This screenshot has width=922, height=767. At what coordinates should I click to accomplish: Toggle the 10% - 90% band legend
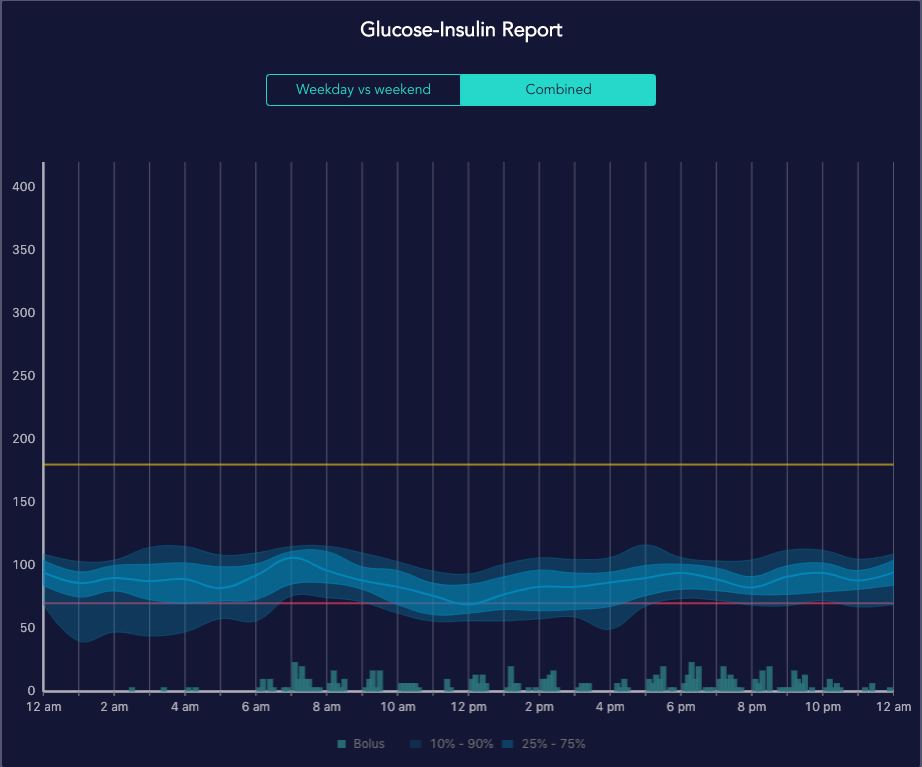tap(452, 743)
